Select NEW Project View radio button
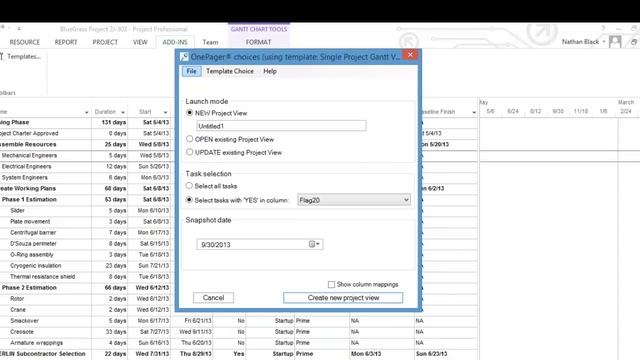Viewport: 640px width, 360px height. [x=189, y=113]
